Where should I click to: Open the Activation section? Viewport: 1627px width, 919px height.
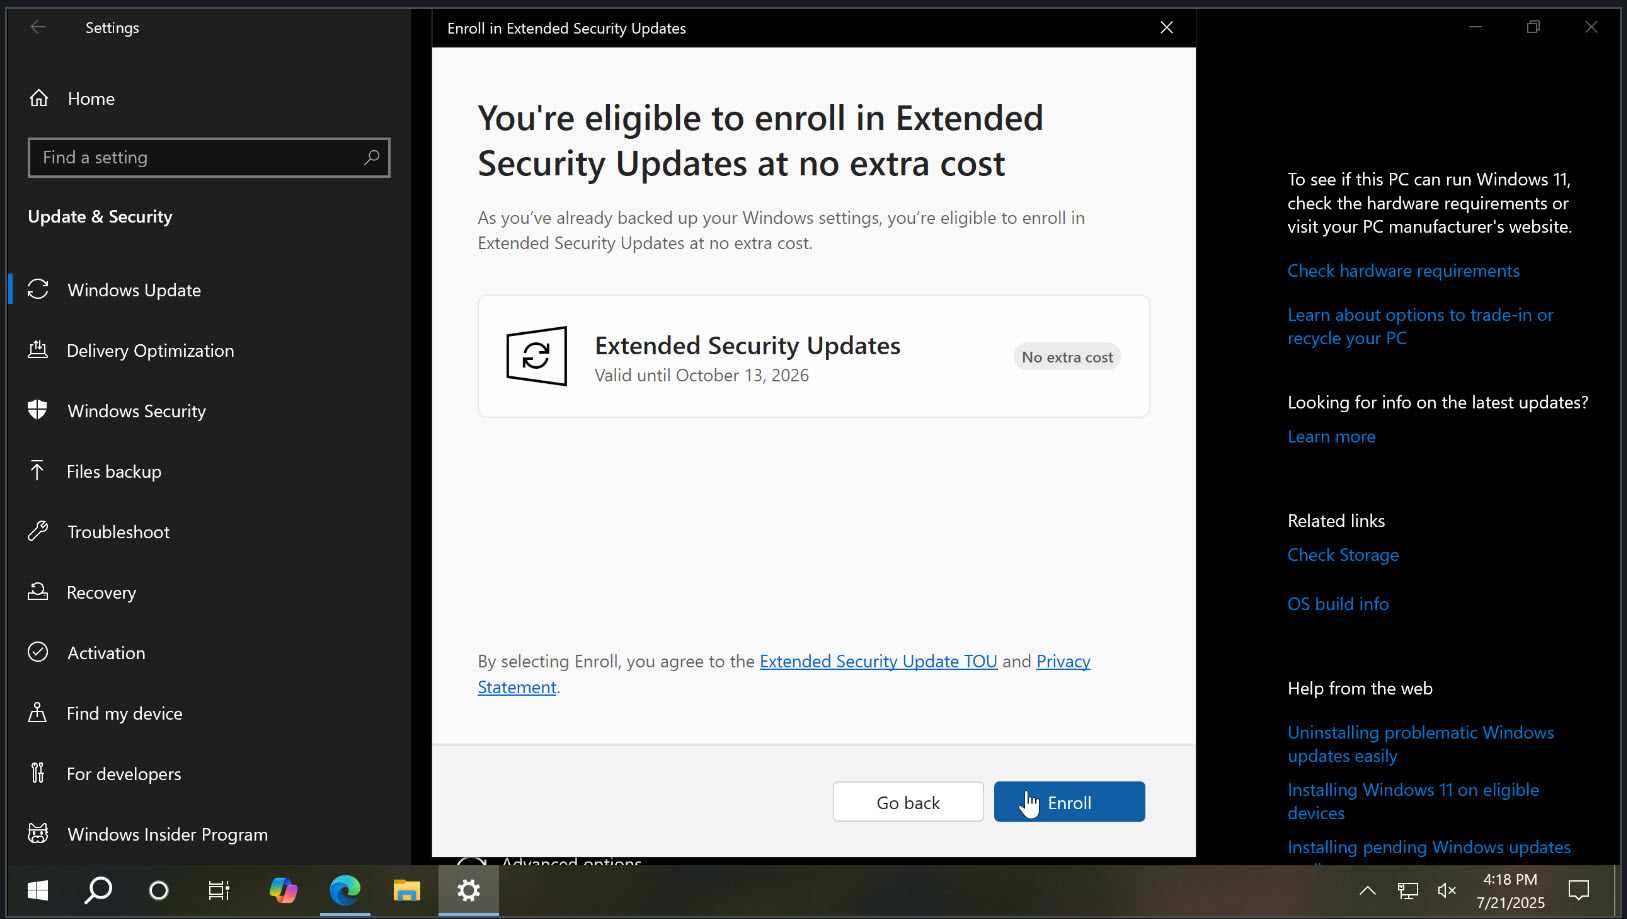105,652
